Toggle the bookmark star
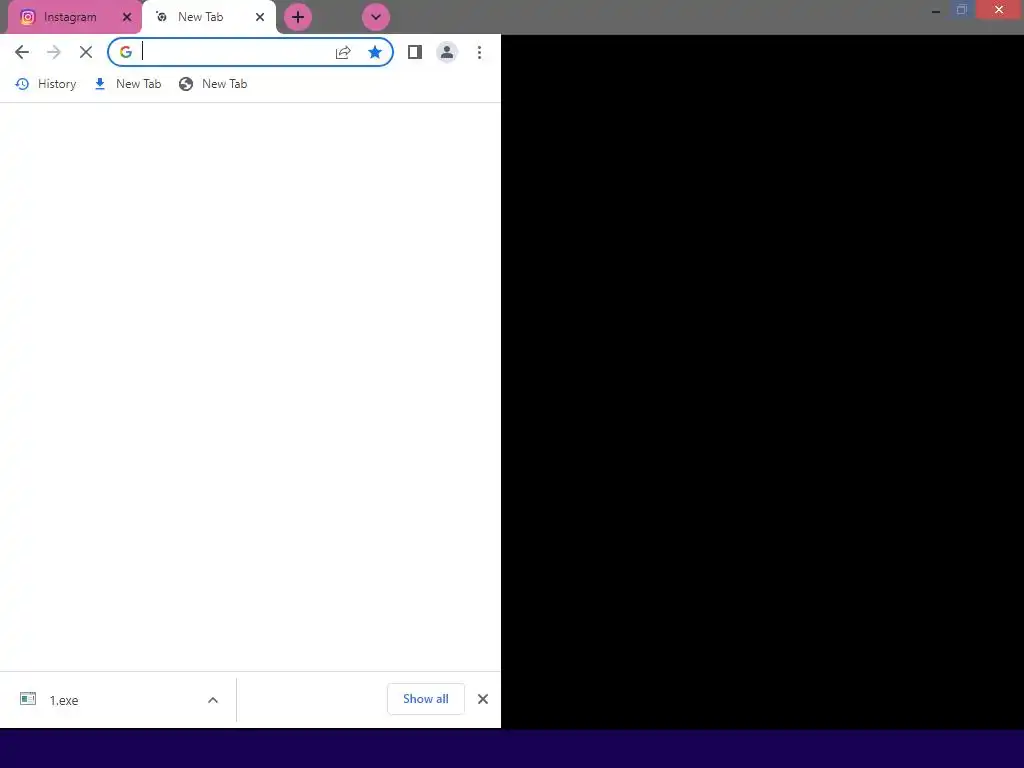Image resolution: width=1024 pixels, height=768 pixels. pos(375,52)
